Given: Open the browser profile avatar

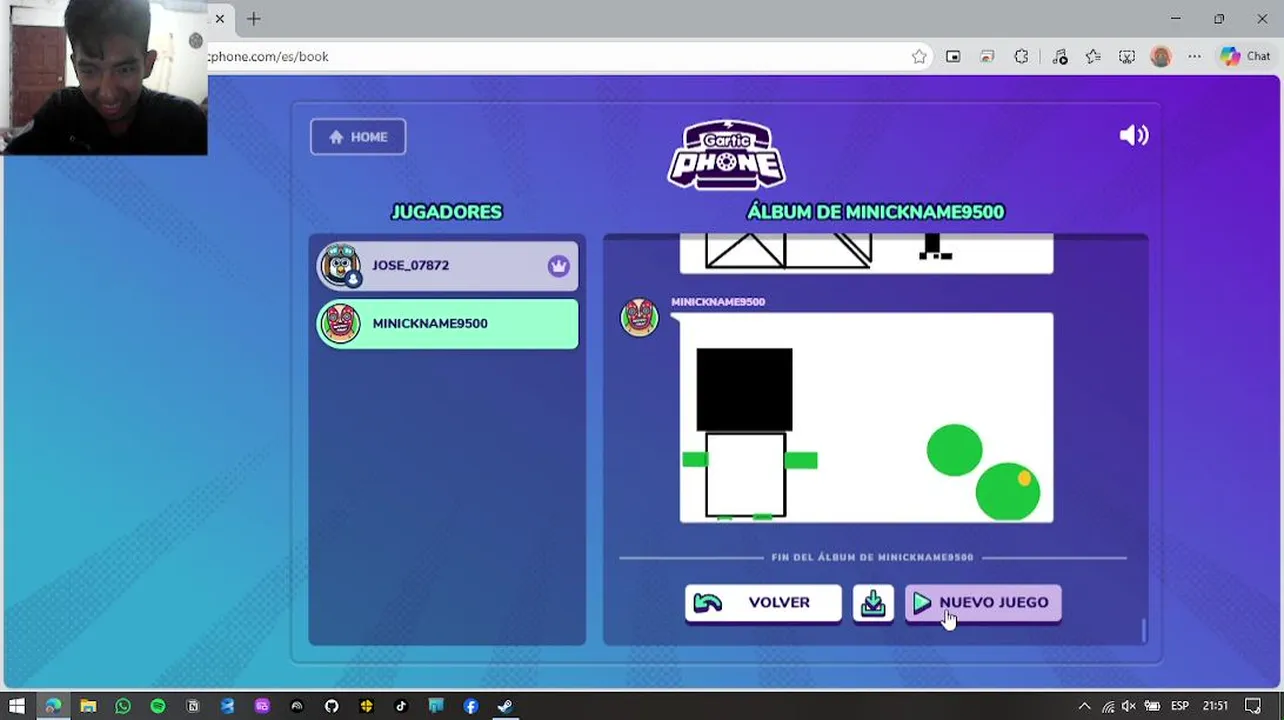Looking at the screenshot, I should 1161,57.
